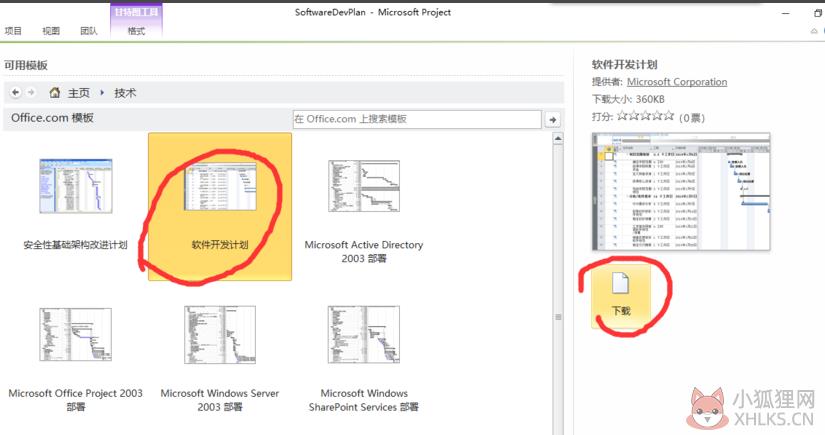The width and height of the screenshot is (825, 435).
Task: Click the 下载 download button
Action: 621,296
